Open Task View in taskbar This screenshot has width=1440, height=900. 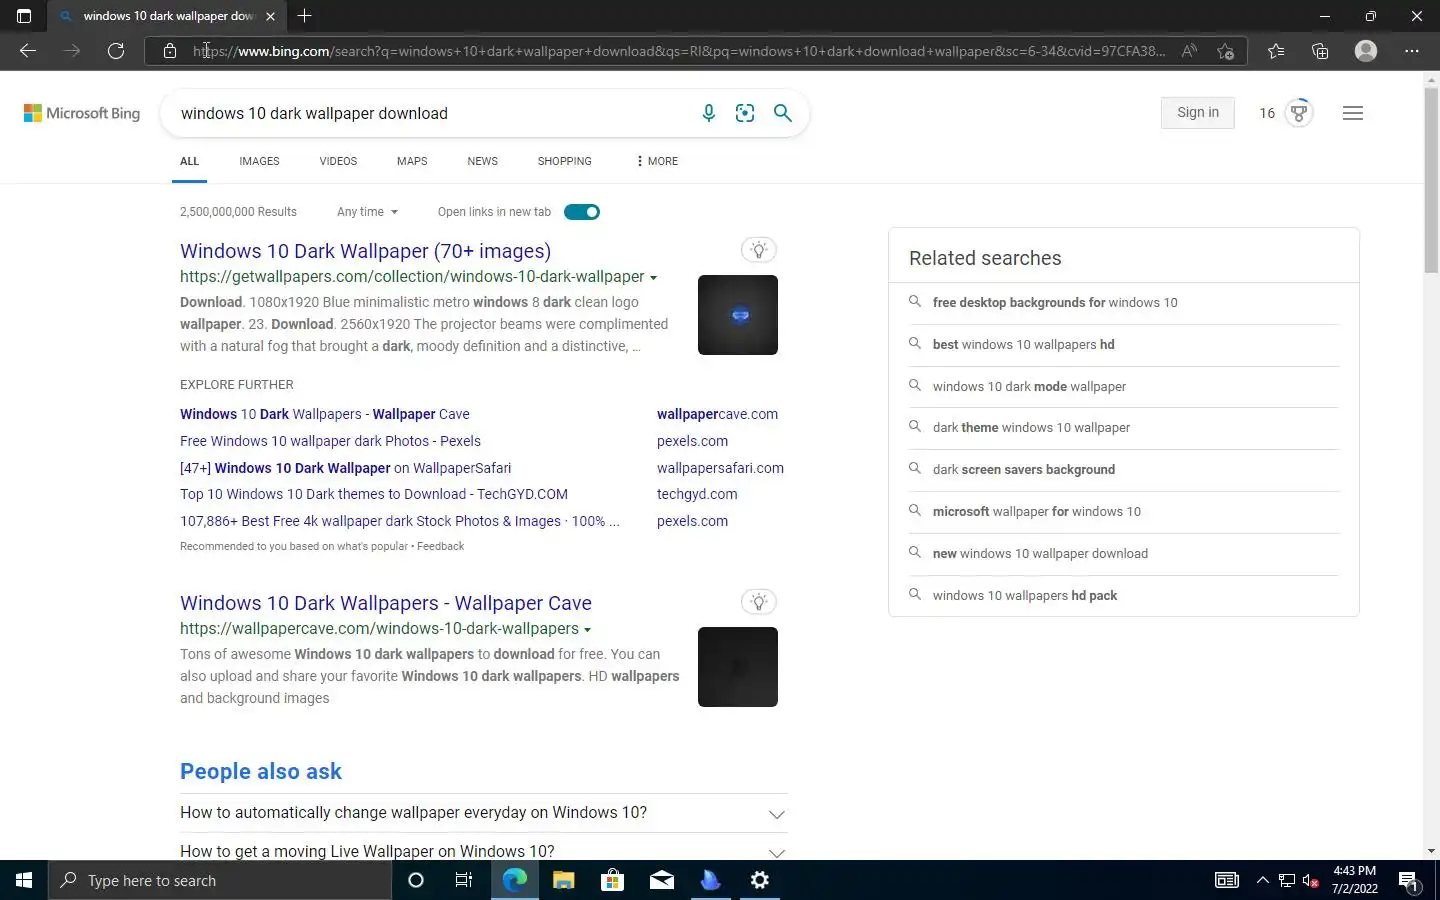[x=464, y=880]
